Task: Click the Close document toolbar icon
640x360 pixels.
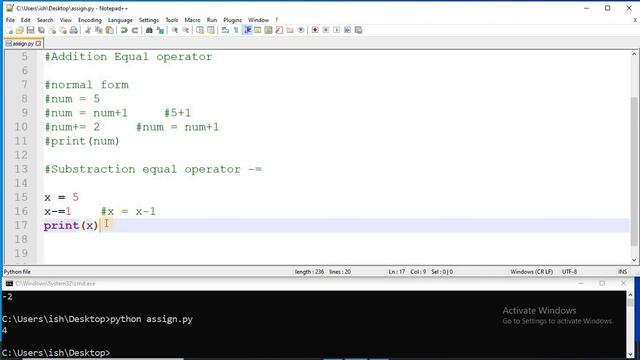Action: (52, 30)
